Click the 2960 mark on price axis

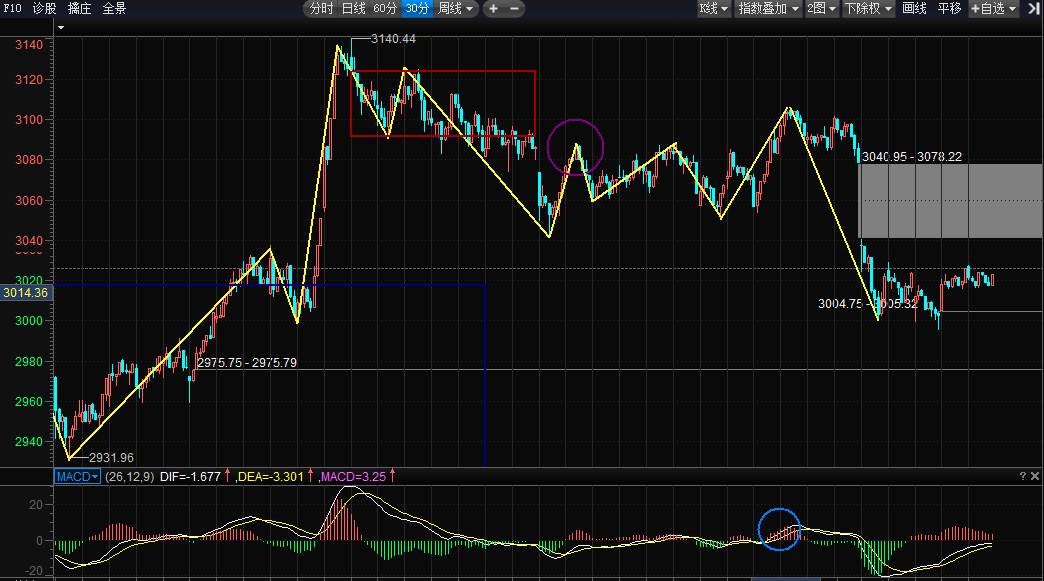(x=29, y=401)
